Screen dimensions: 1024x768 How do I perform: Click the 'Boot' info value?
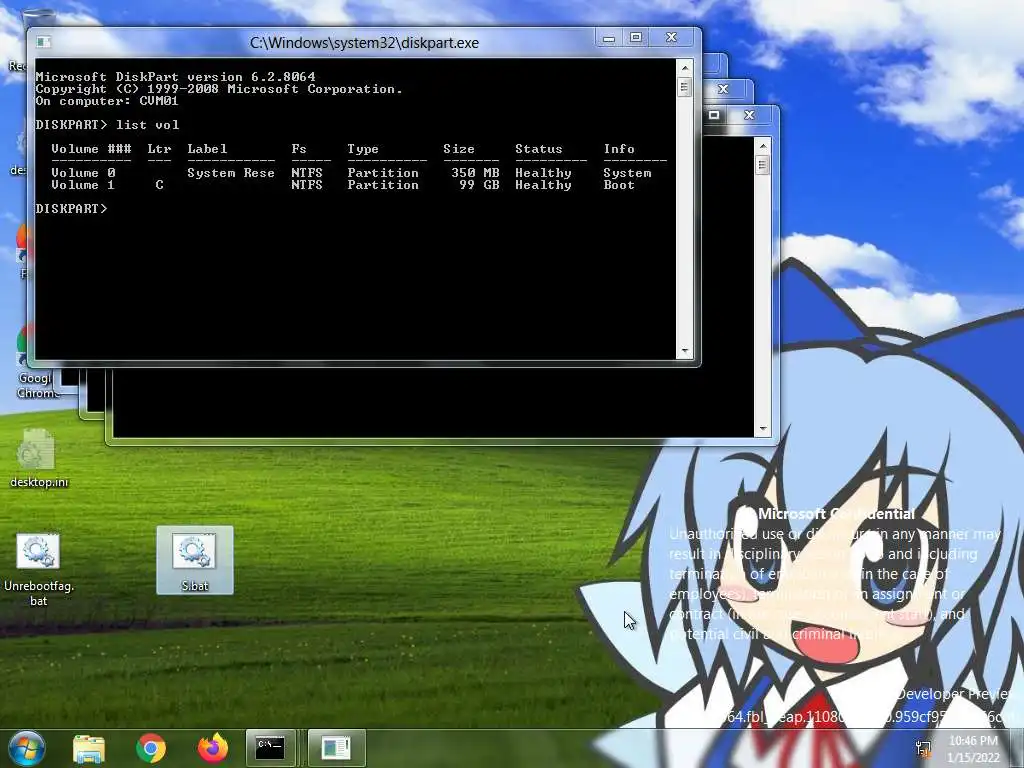coord(619,185)
